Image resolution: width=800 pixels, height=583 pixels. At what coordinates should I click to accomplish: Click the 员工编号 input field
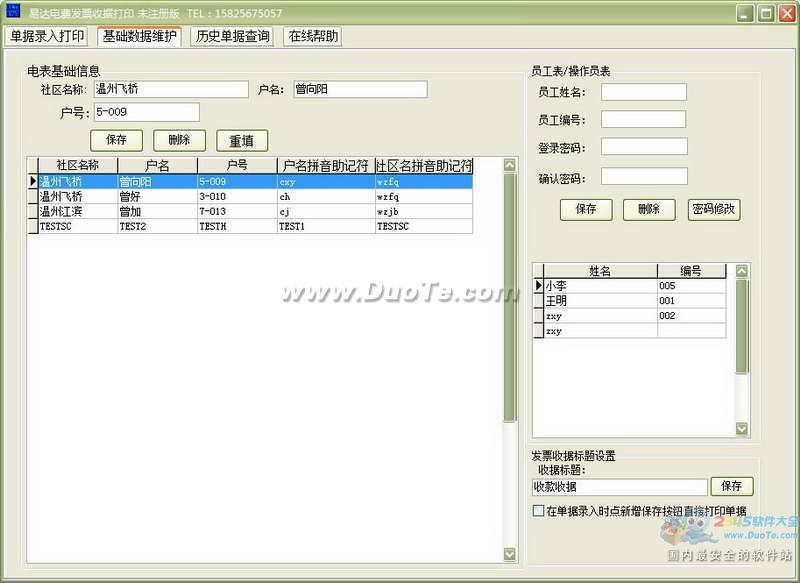pyautogui.click(x=644, y=120)
